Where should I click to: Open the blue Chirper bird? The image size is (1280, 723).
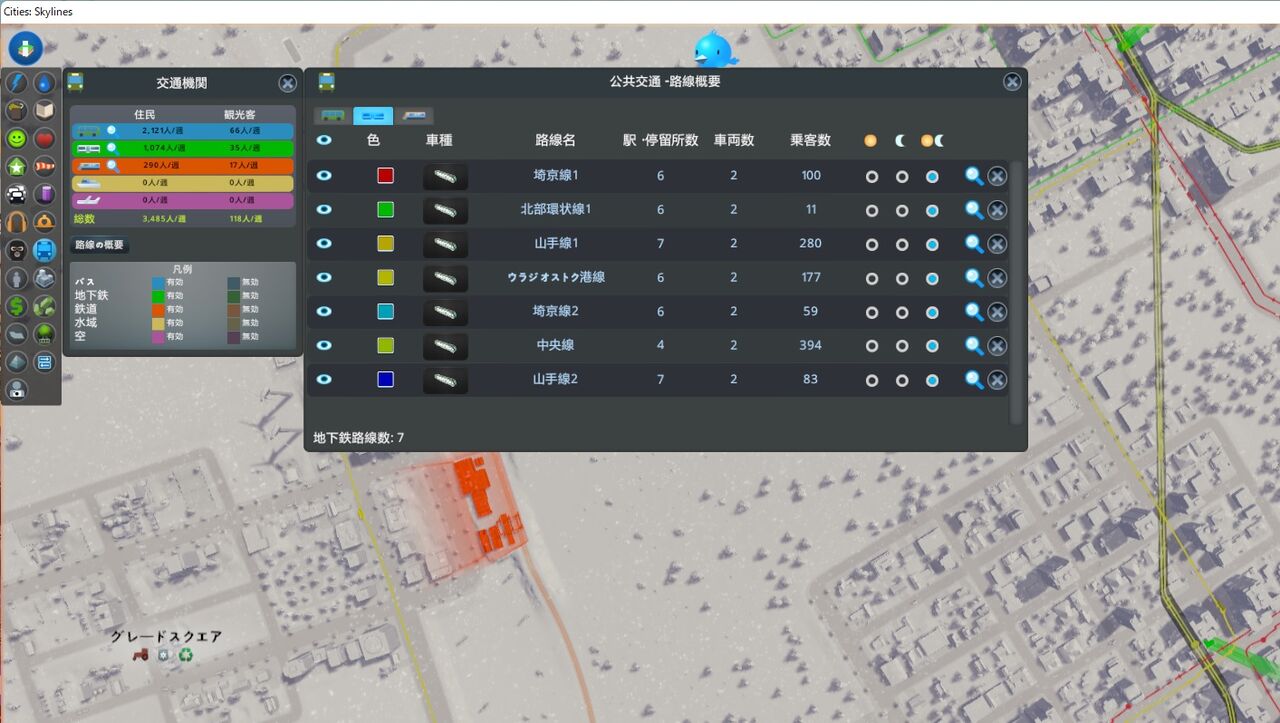(x=715, y=47)
